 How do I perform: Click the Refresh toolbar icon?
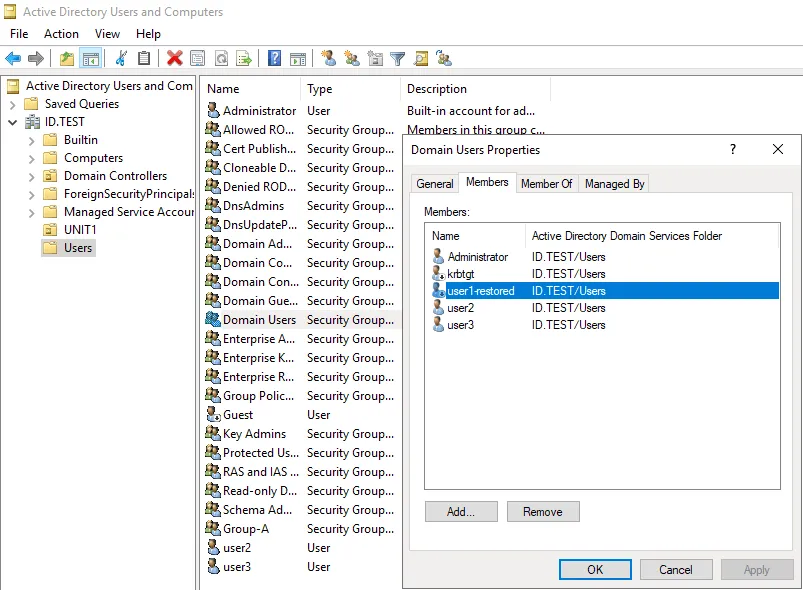[x=221, y=59]
